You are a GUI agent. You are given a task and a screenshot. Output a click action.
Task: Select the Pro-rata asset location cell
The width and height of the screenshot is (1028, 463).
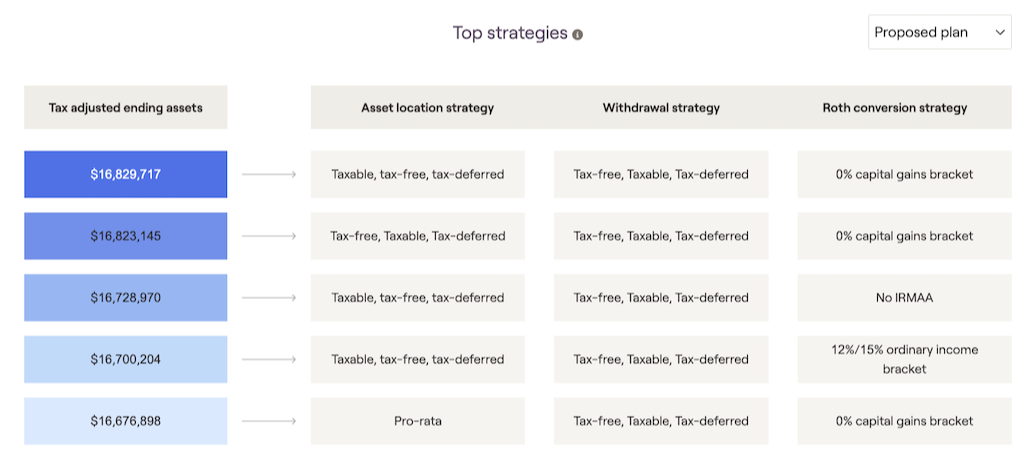pos(418,421)
